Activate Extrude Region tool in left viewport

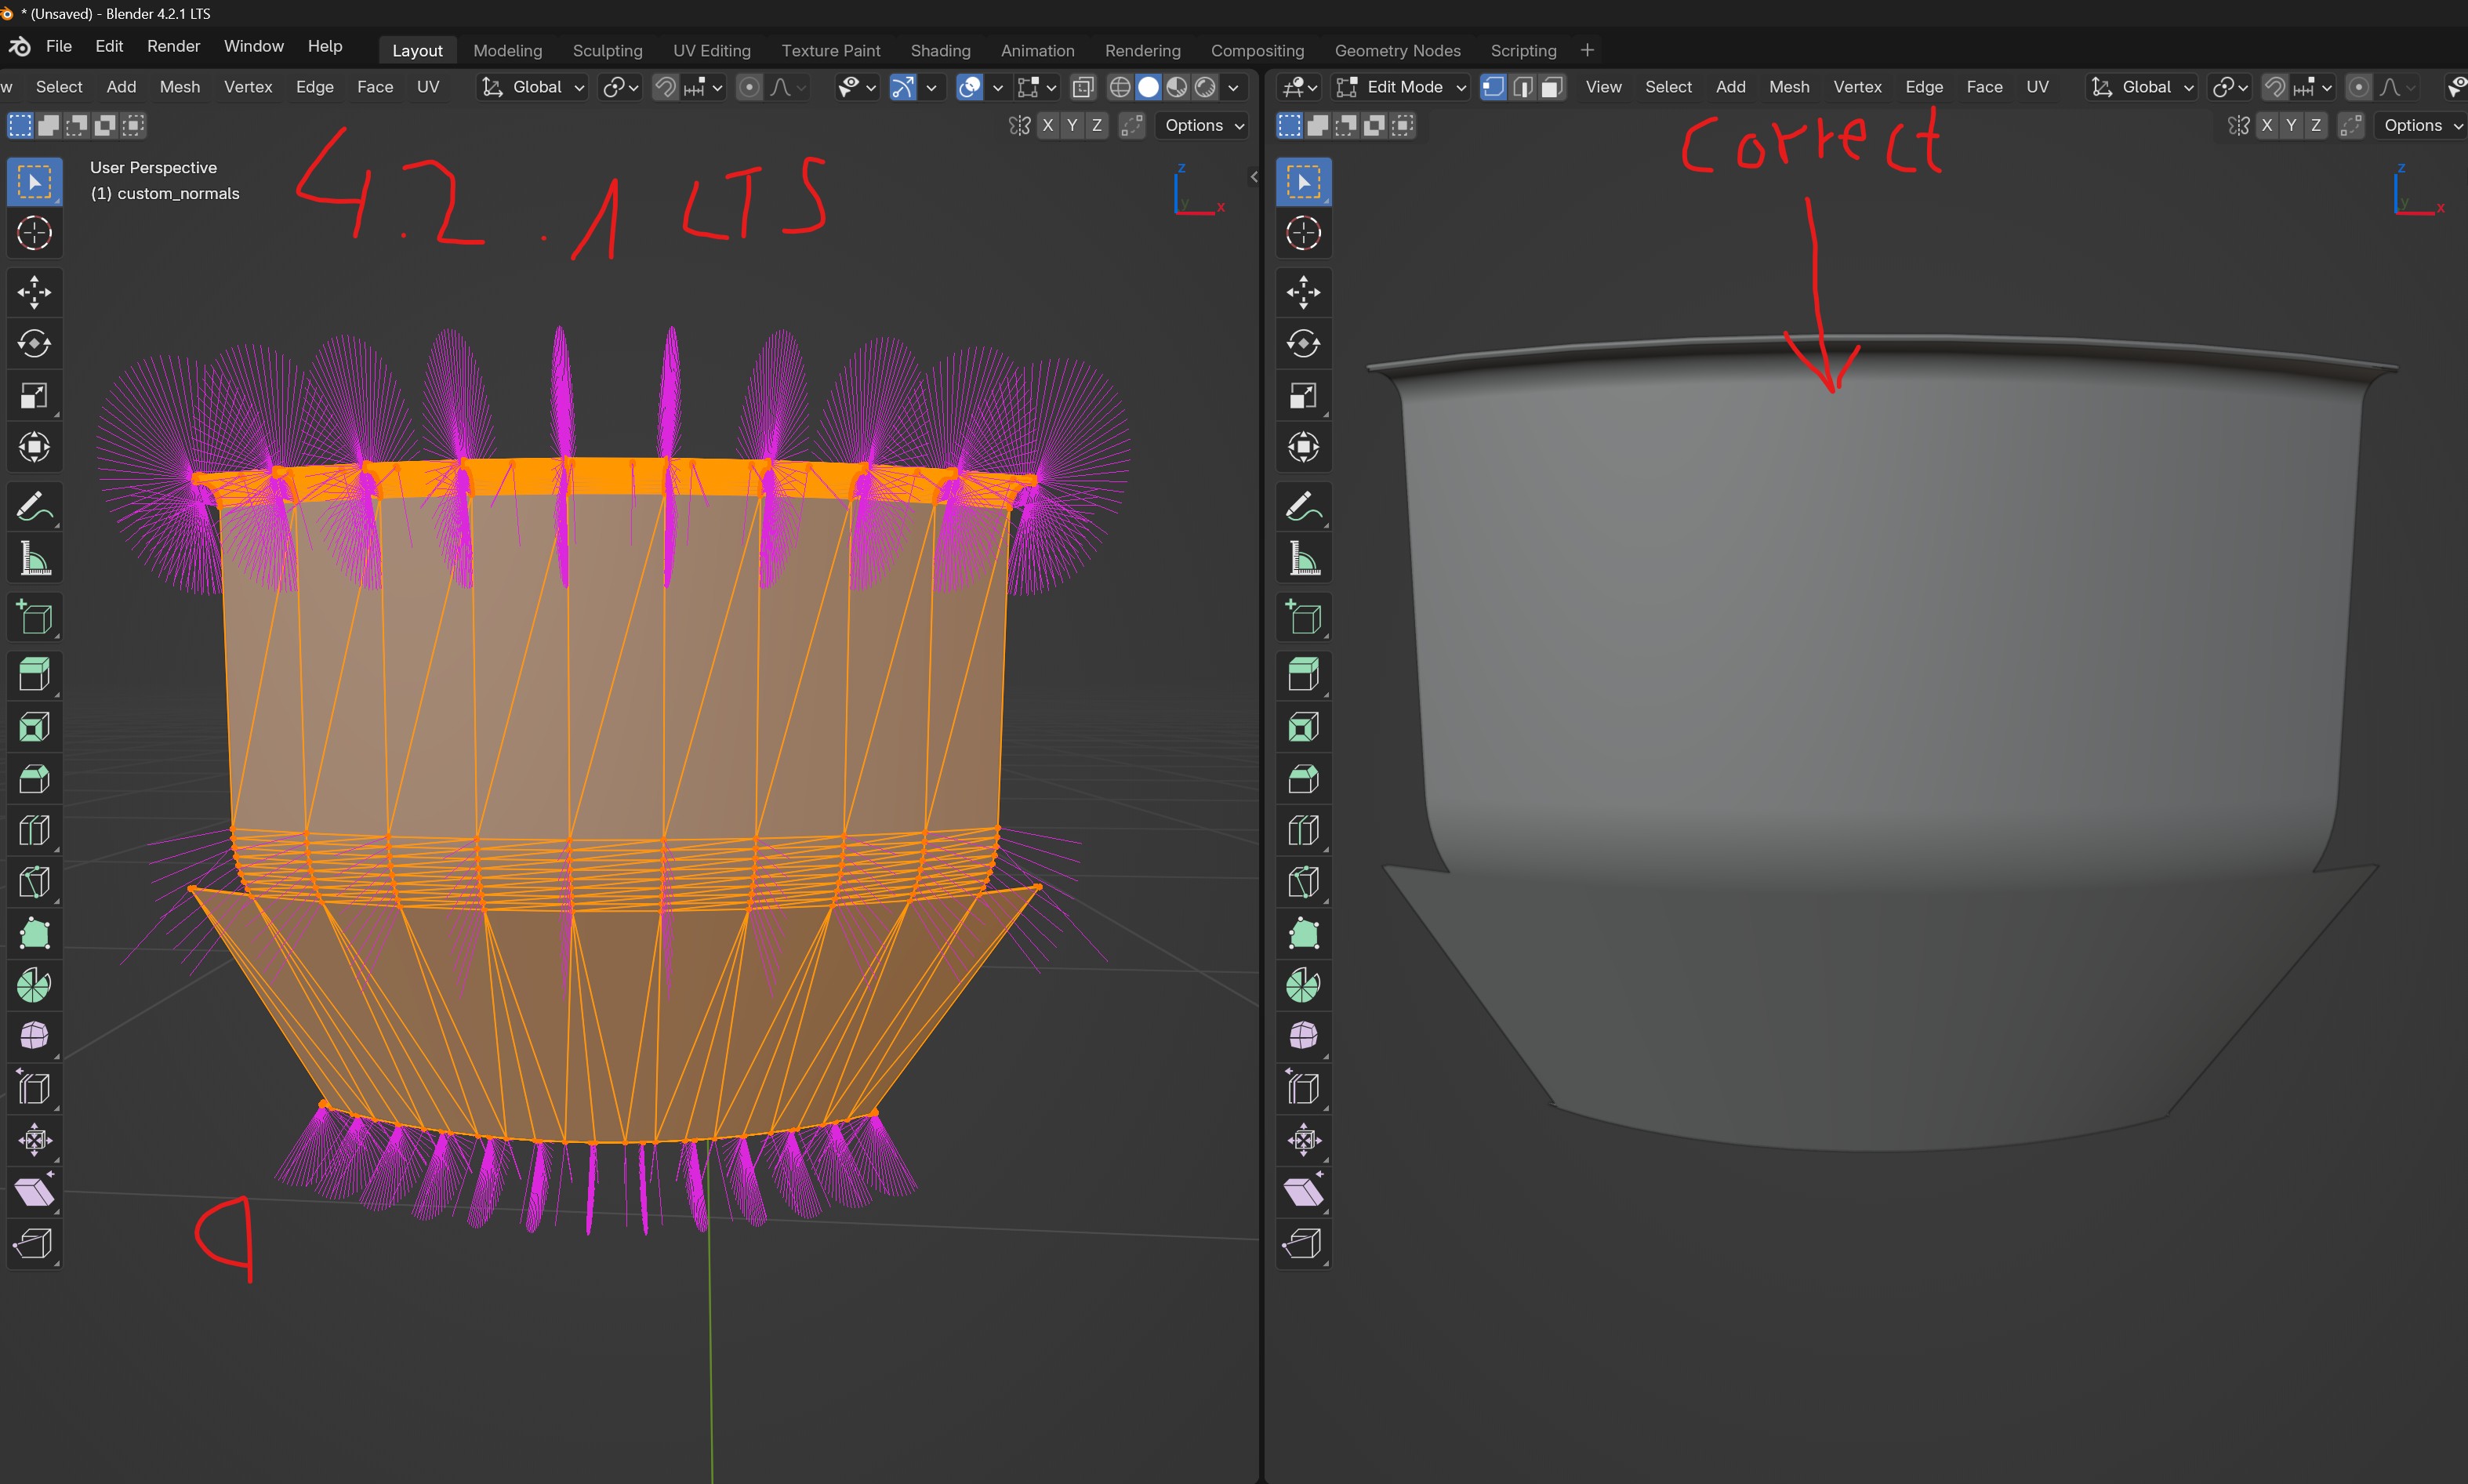[x=34, y=675]
